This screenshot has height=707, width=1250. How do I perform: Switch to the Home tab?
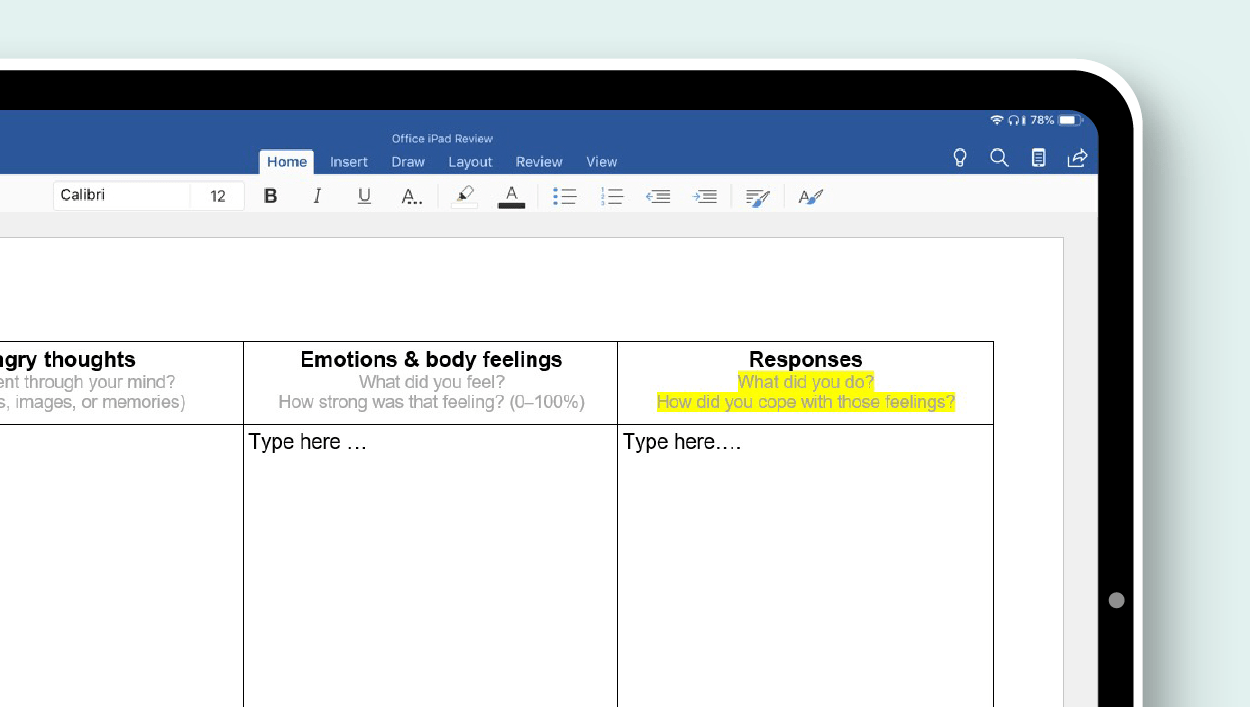coord(287,162)
